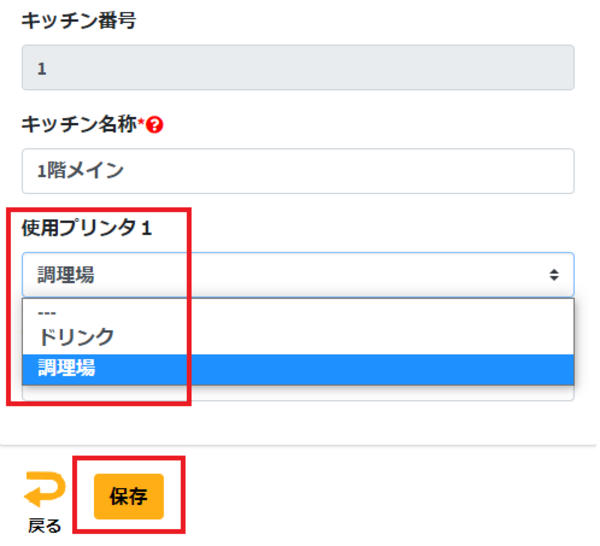Click 調理場 shown in the closed select box
Image resolution: width=600 pixels, height=546 pixels.
[x=66, y=275]
